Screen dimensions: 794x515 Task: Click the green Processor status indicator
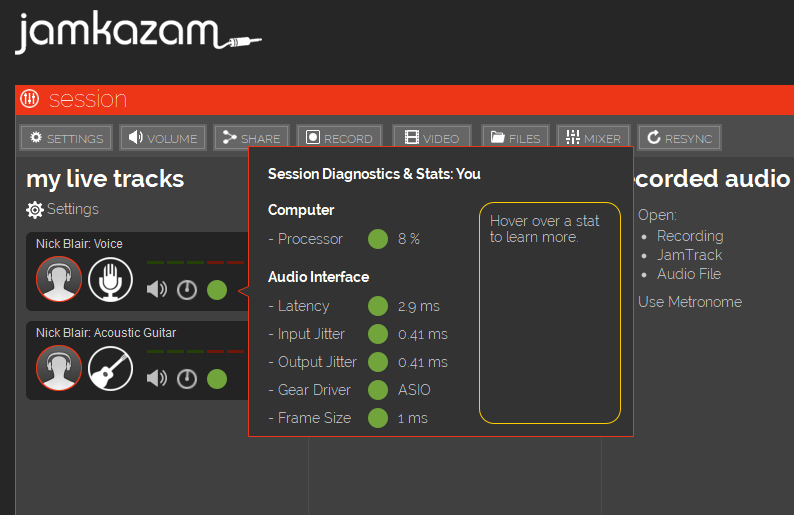378,239
